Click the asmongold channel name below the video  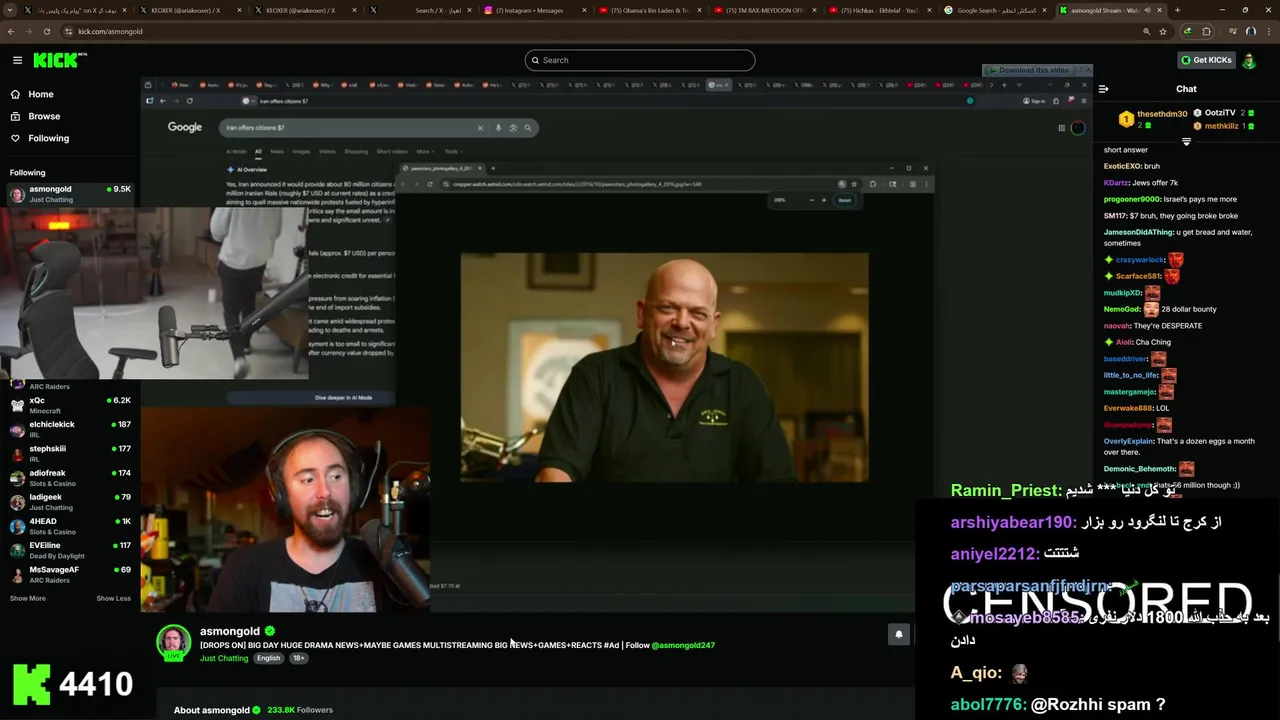pos(230,631)
